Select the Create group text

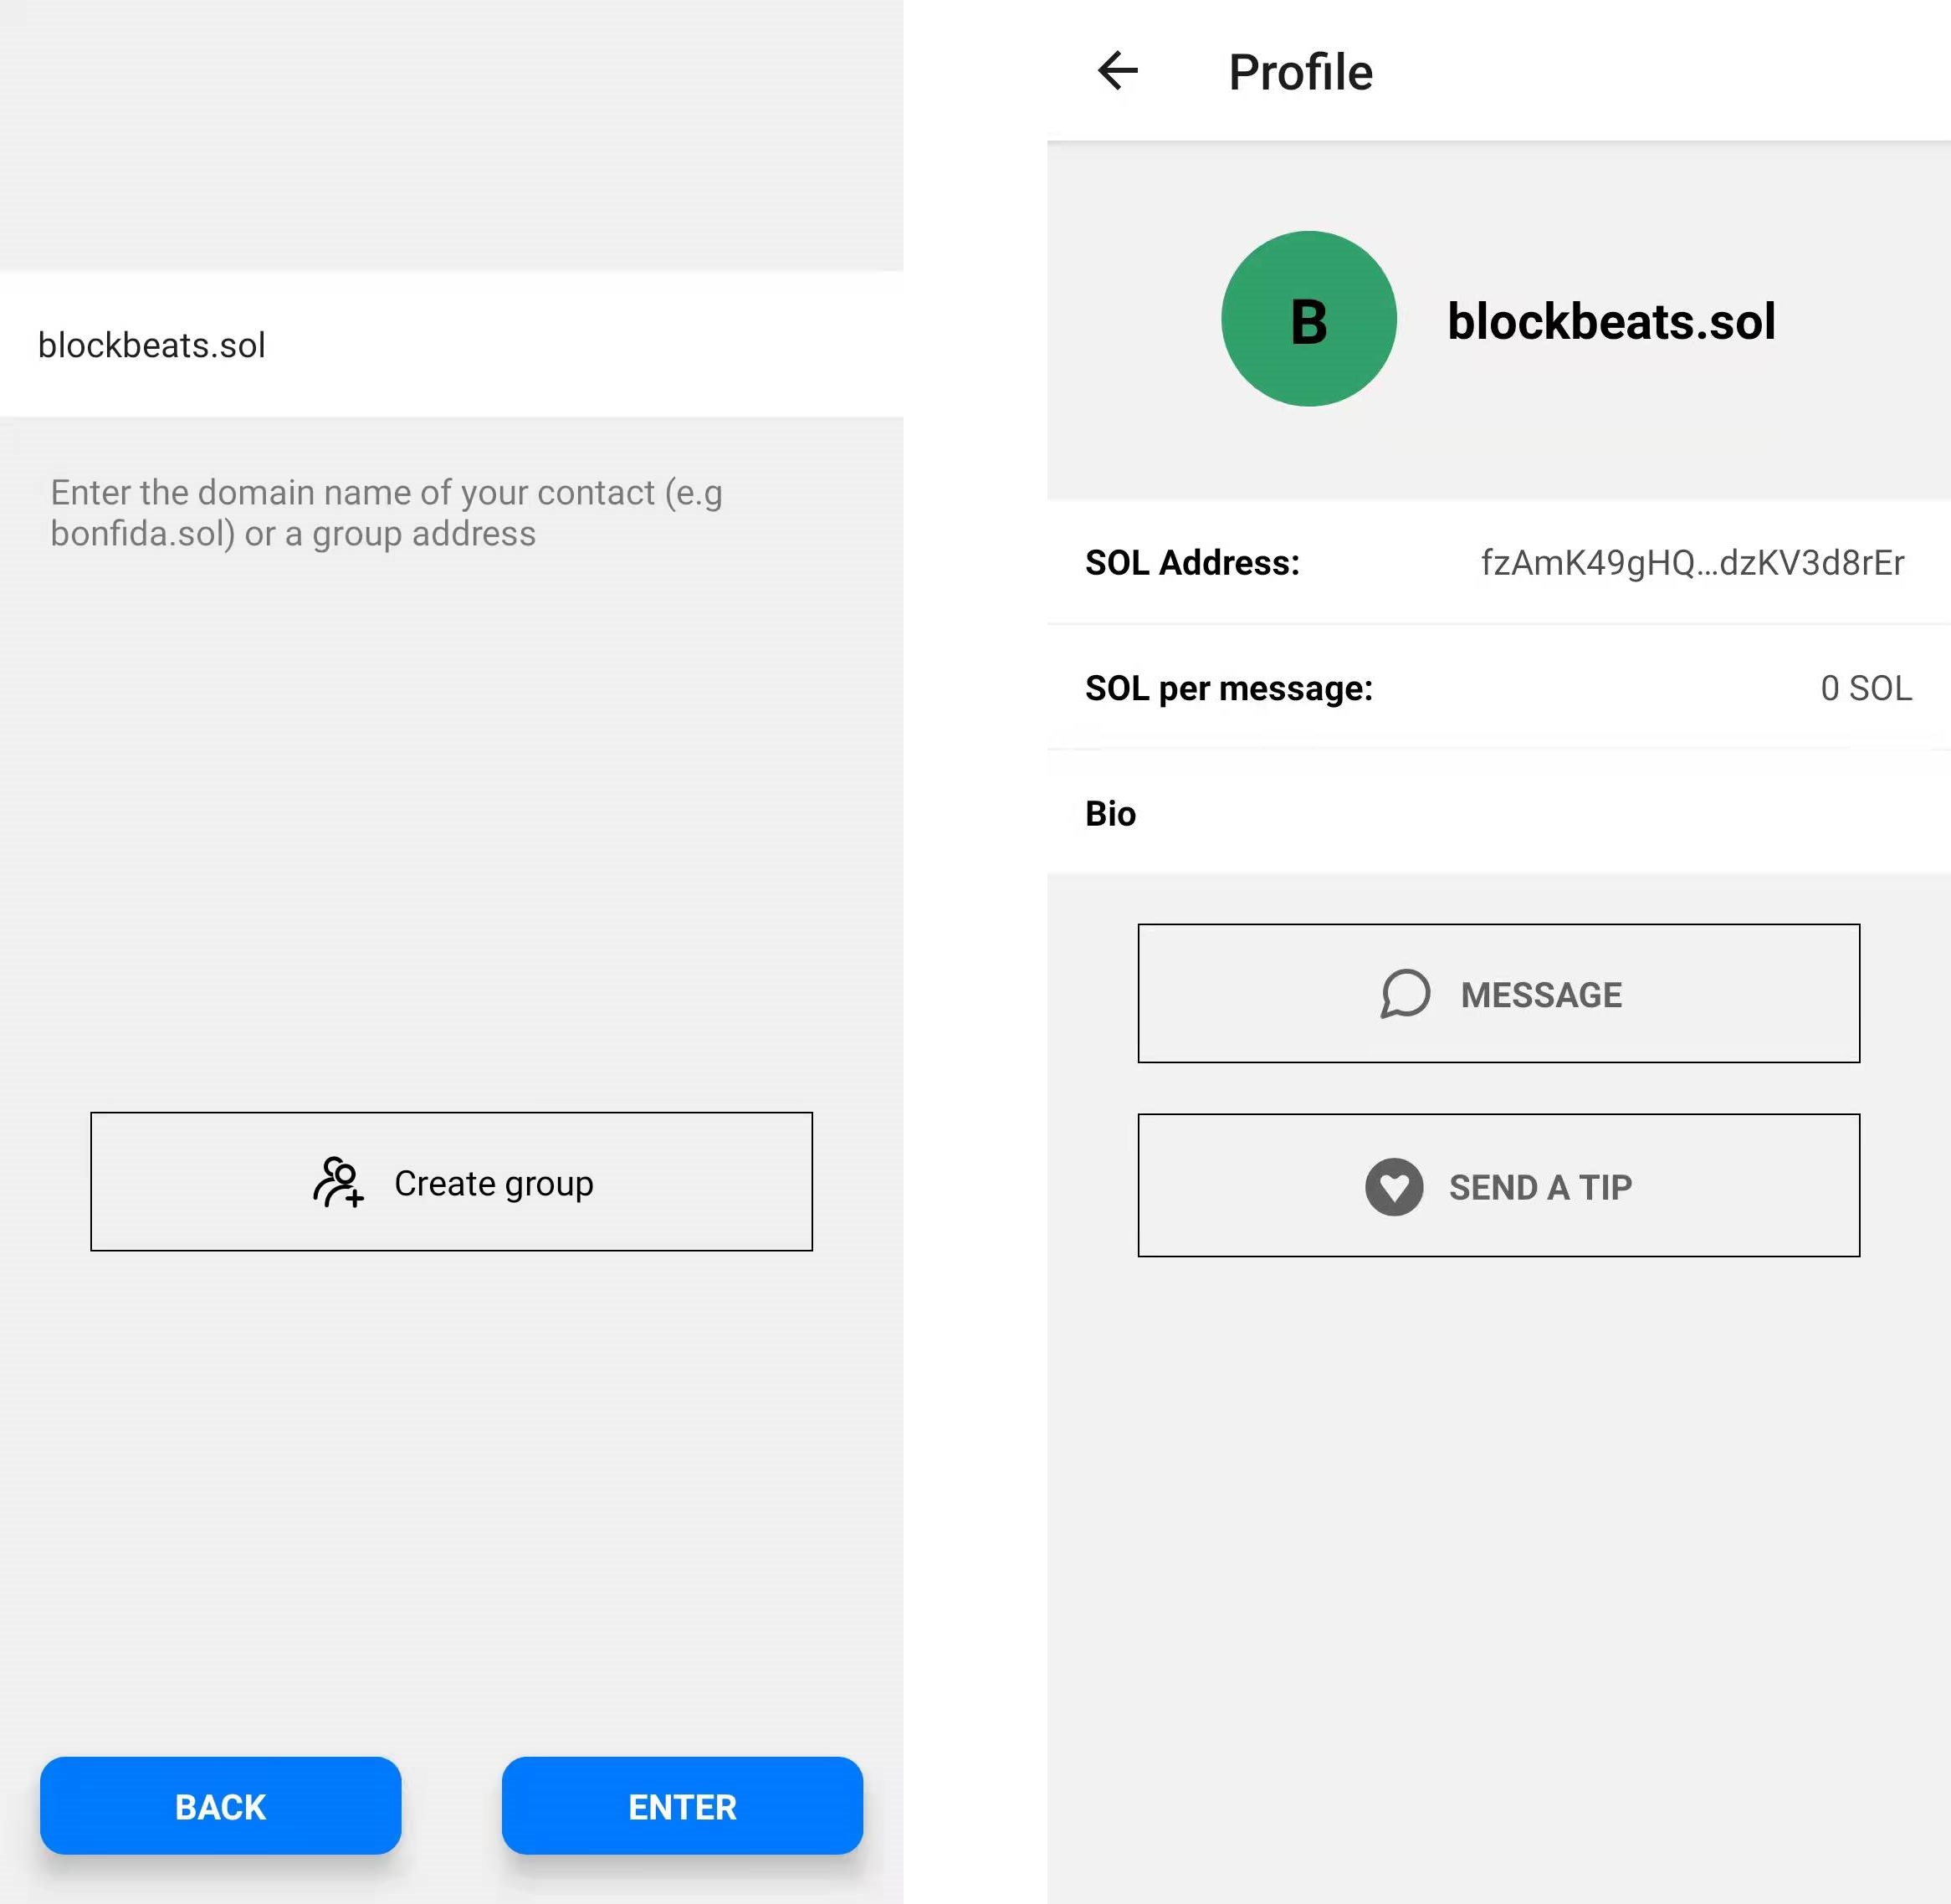pyautogui.click(x=494, y=1183)
